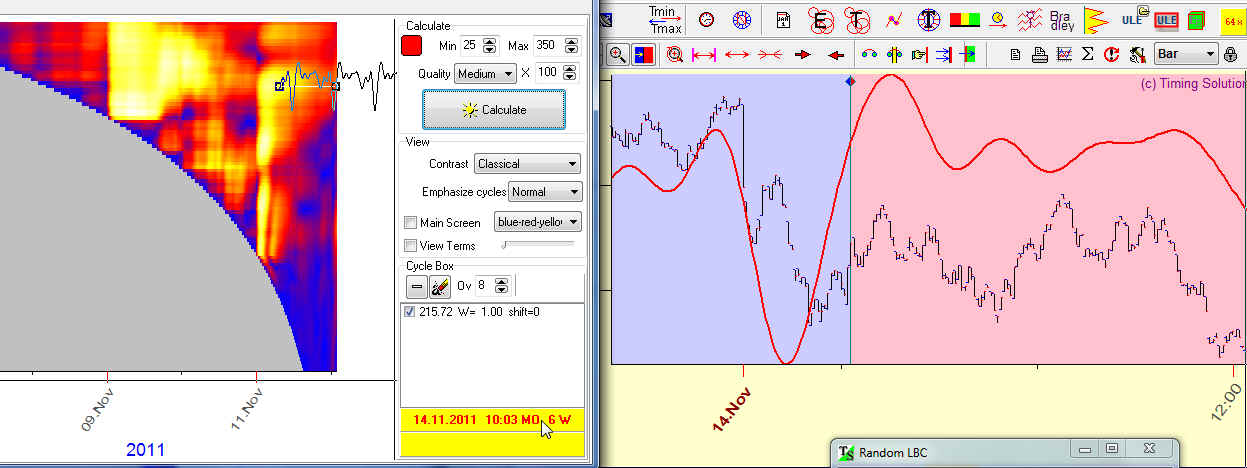Click the red color swatch in Calculate
This screenshot has height=468, width=1247.
click(410, 46)
